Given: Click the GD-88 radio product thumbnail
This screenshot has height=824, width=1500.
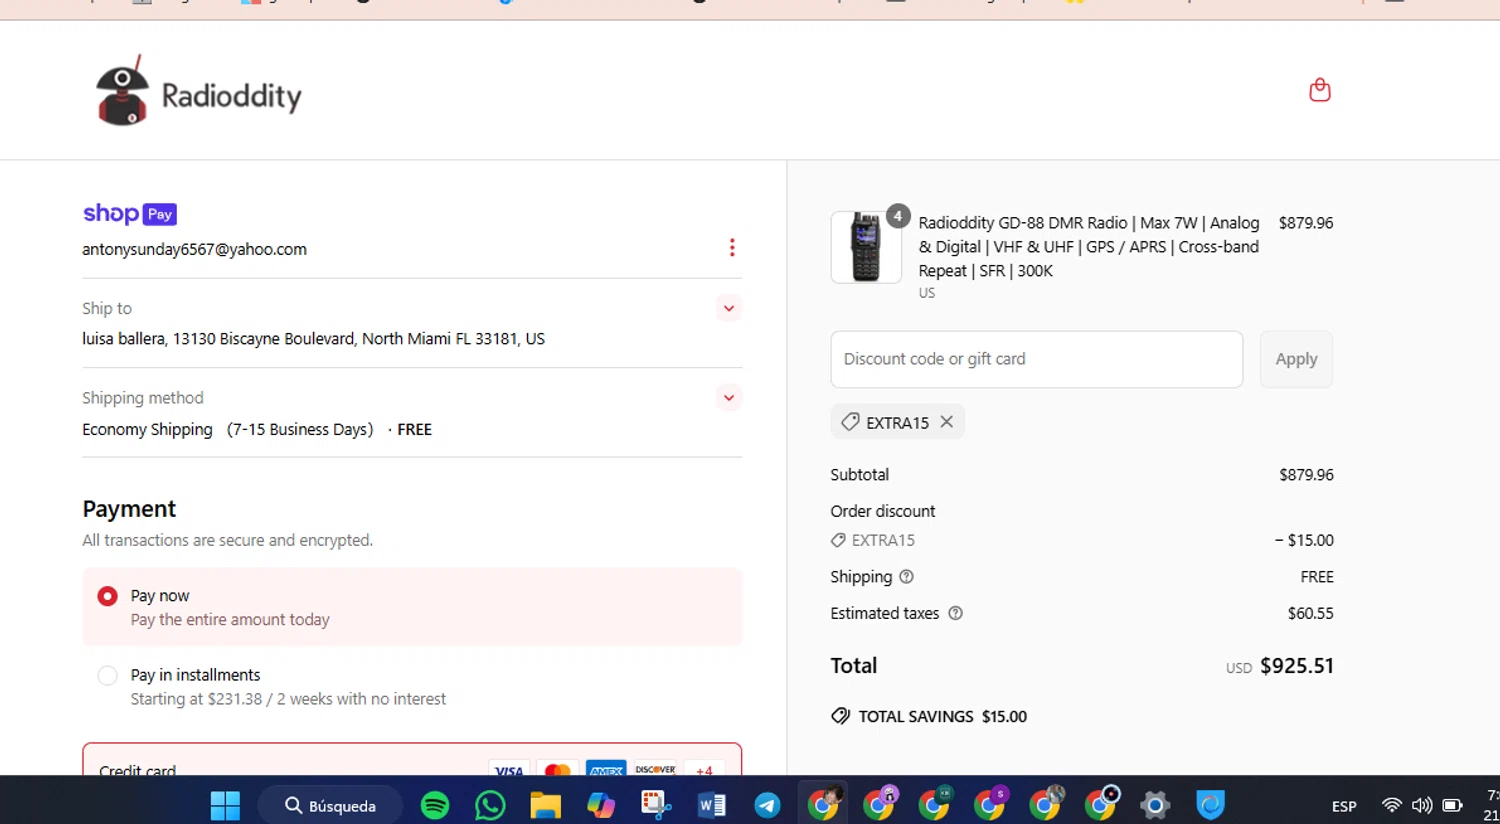Looking at the screenshot, I should [866, 247].
